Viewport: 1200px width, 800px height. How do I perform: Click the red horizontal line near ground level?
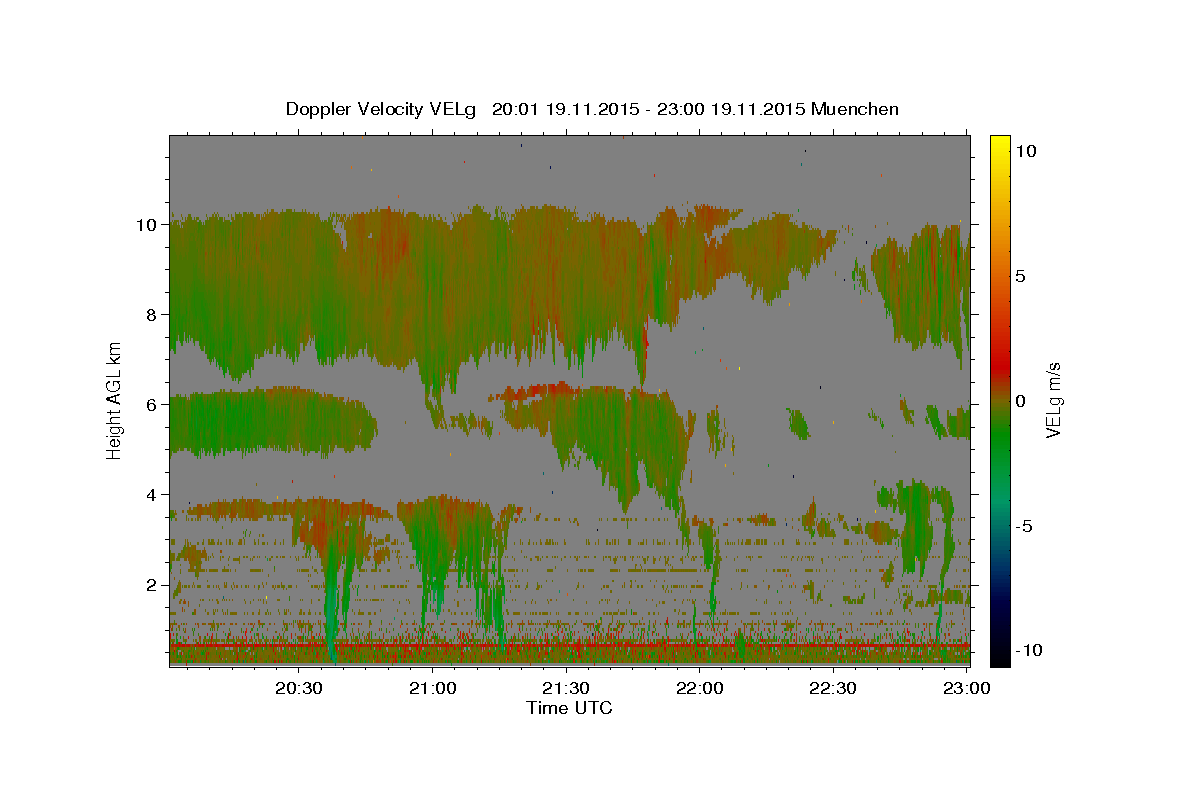coord(570,646)
